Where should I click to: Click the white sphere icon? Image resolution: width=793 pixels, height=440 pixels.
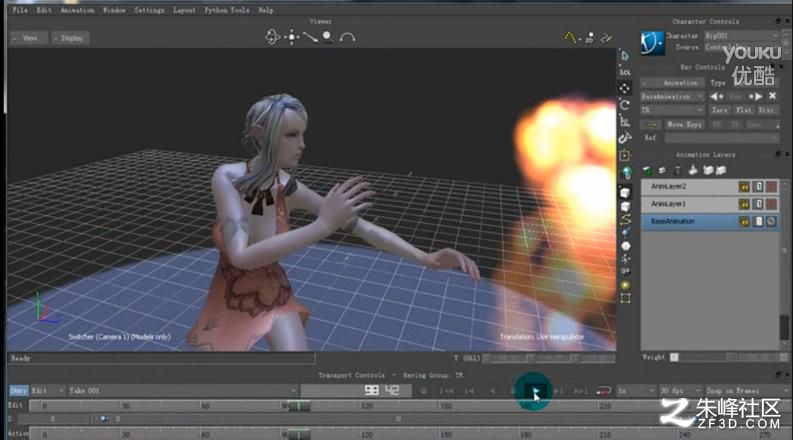pyautogui.click(x=626, y=246)
